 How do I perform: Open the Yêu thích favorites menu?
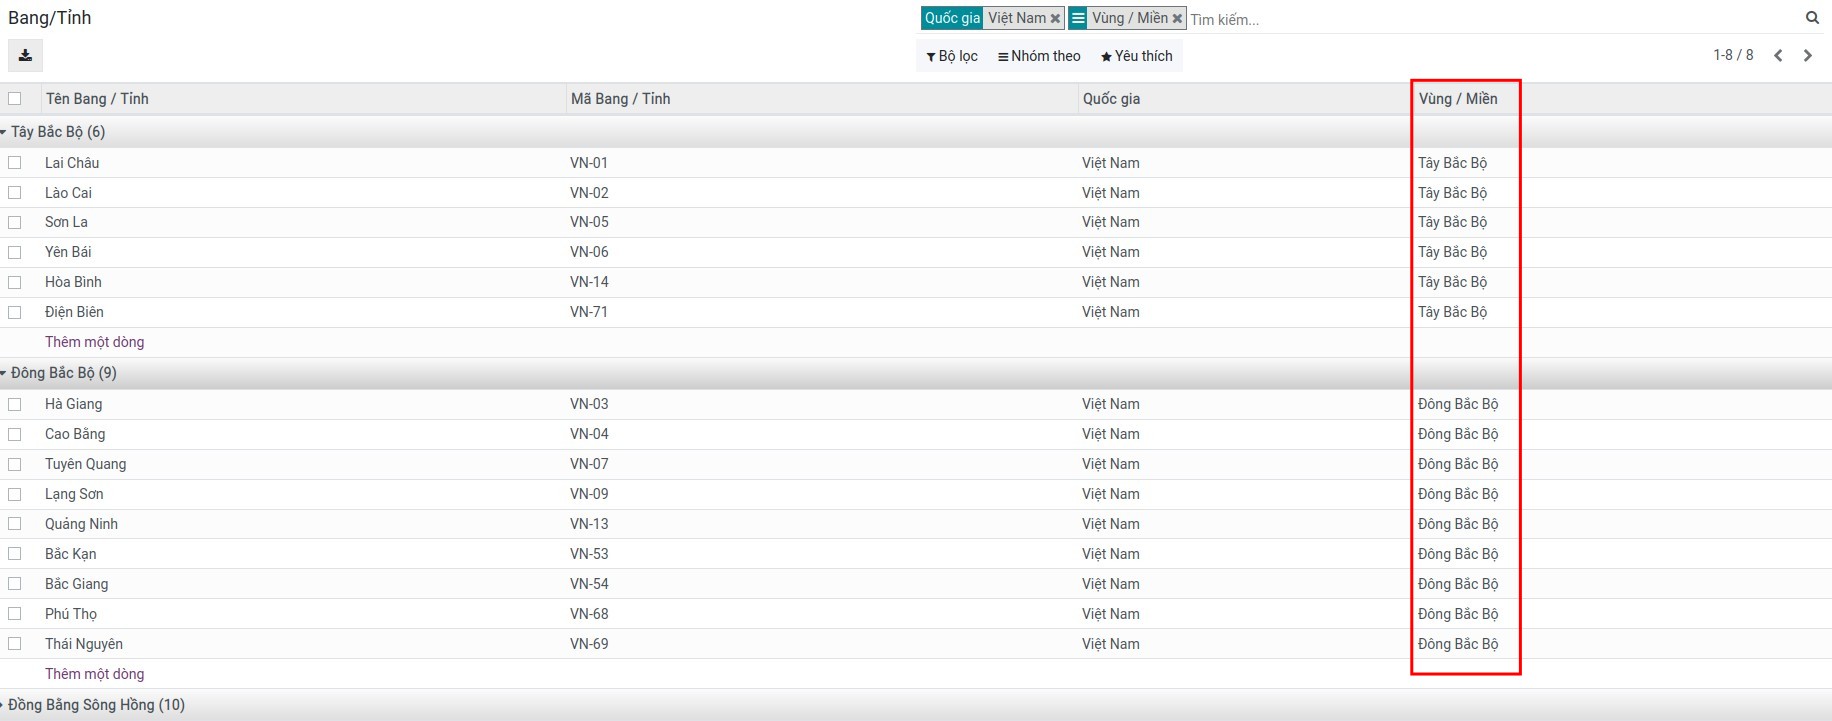[1137, 56]
